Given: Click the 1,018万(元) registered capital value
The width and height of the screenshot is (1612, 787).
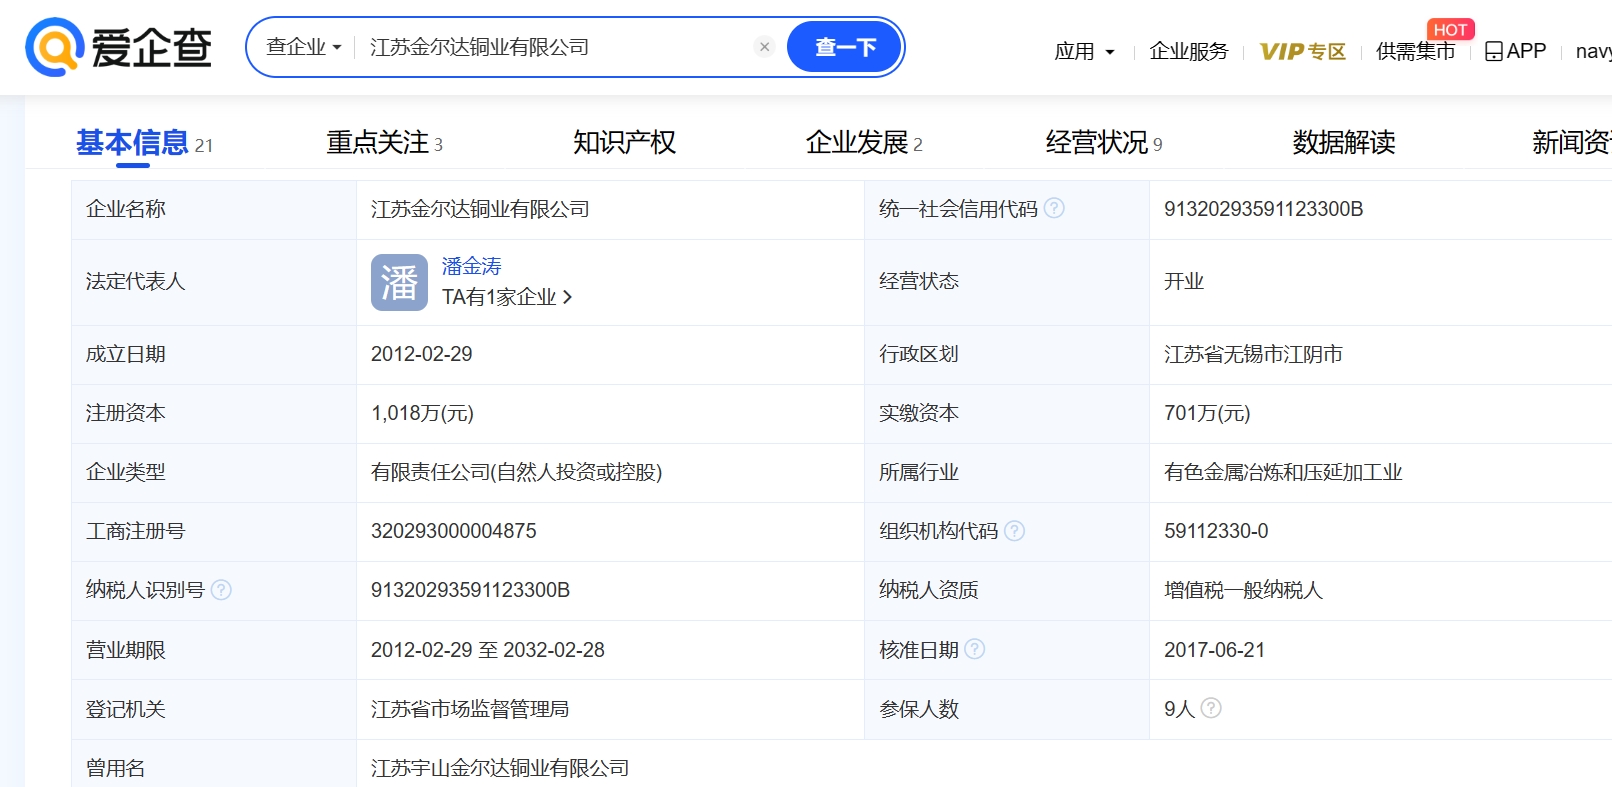Looking at the screenshot, I should [x=422, y=413].
